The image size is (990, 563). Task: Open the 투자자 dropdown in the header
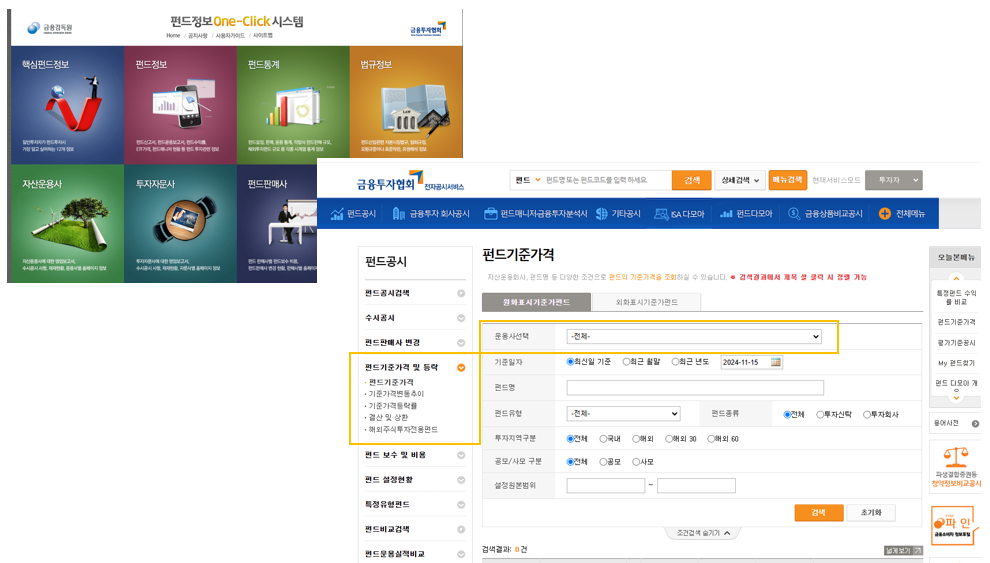click(893, 181)
